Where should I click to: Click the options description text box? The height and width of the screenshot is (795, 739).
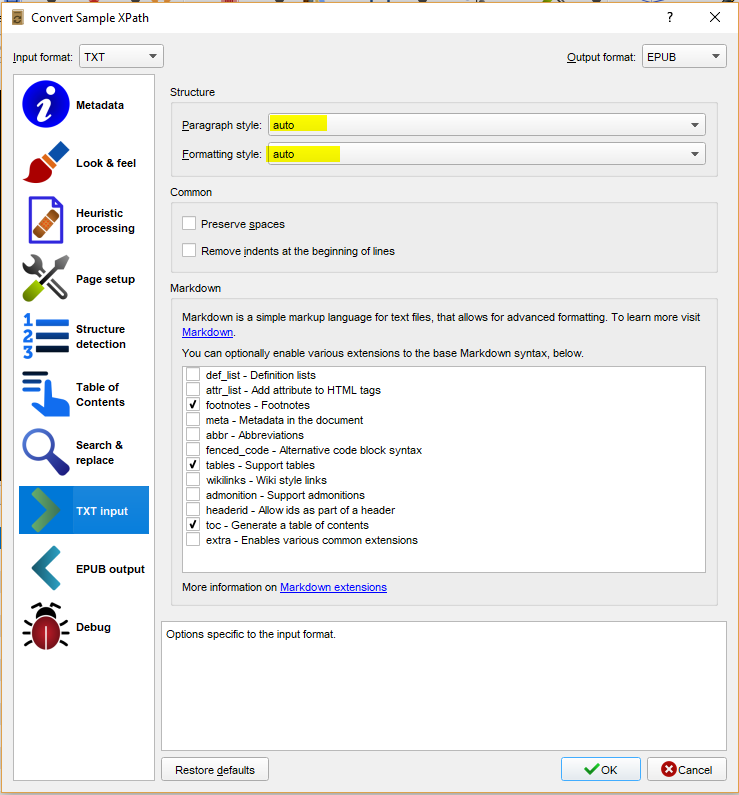pos(444,685)
